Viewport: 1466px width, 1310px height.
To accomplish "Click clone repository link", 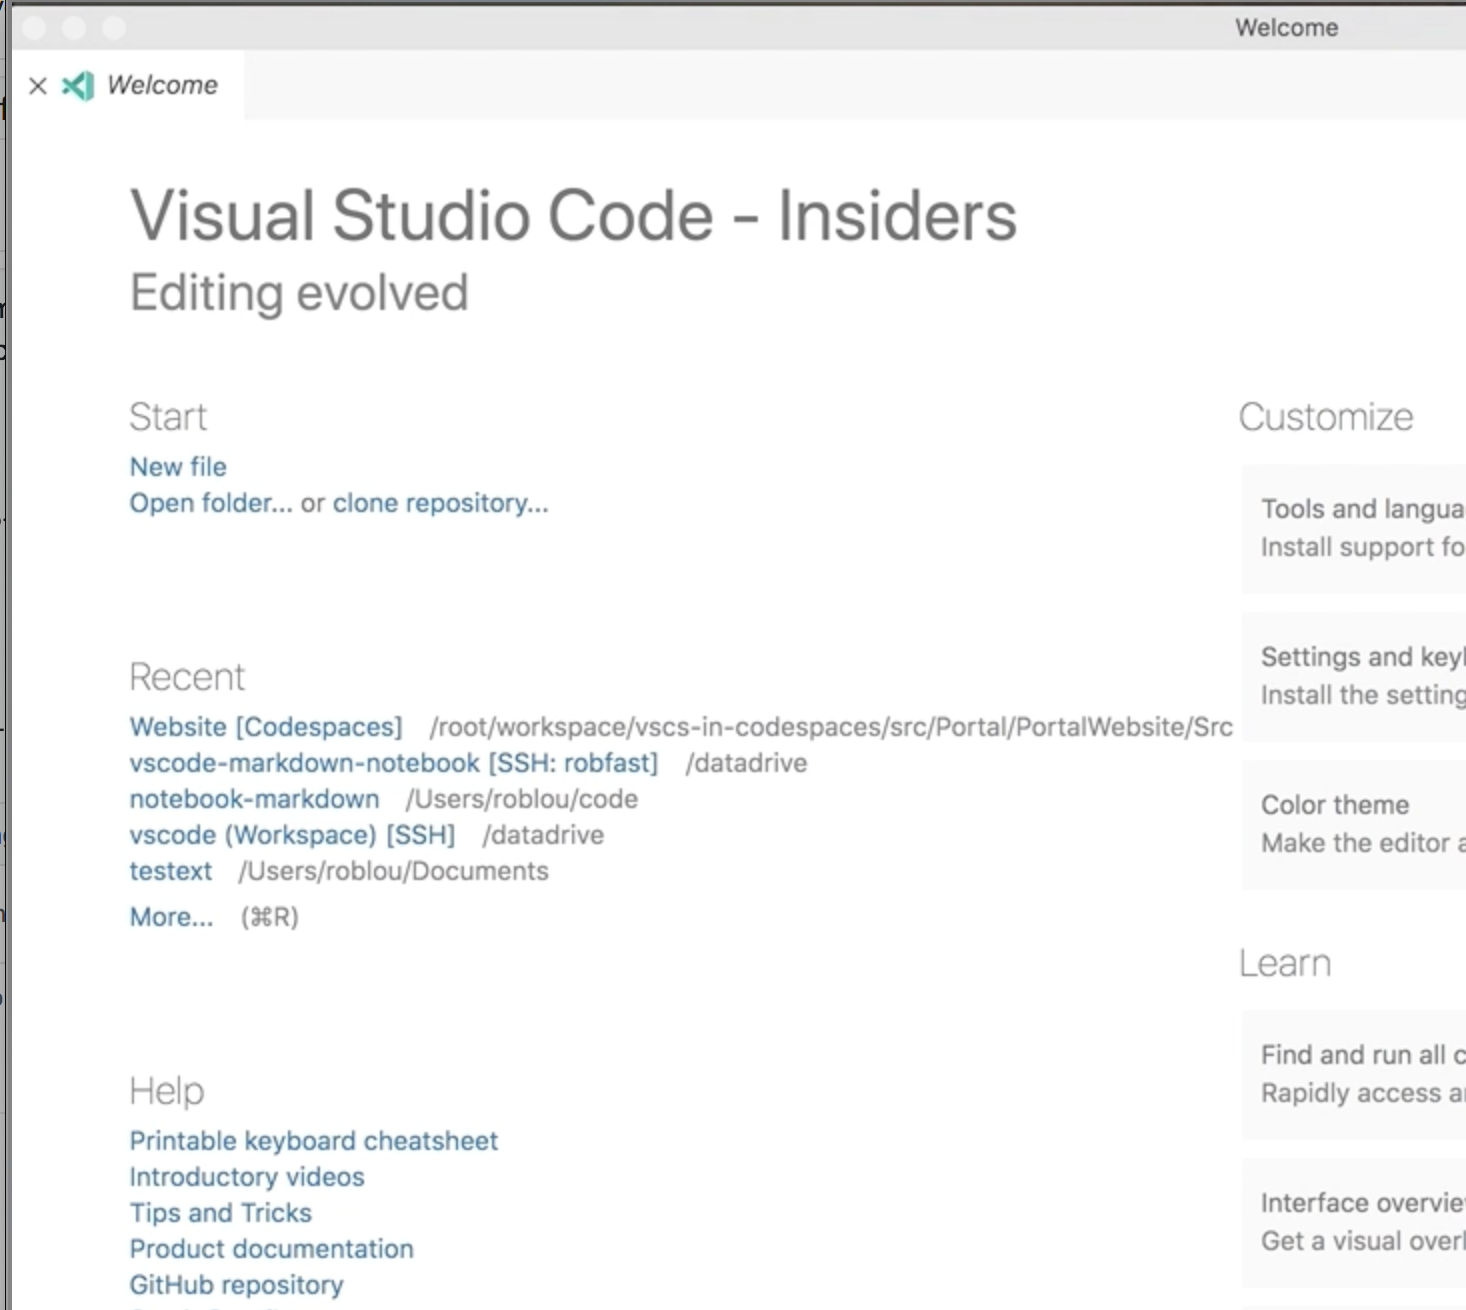I will pos(441,503).
